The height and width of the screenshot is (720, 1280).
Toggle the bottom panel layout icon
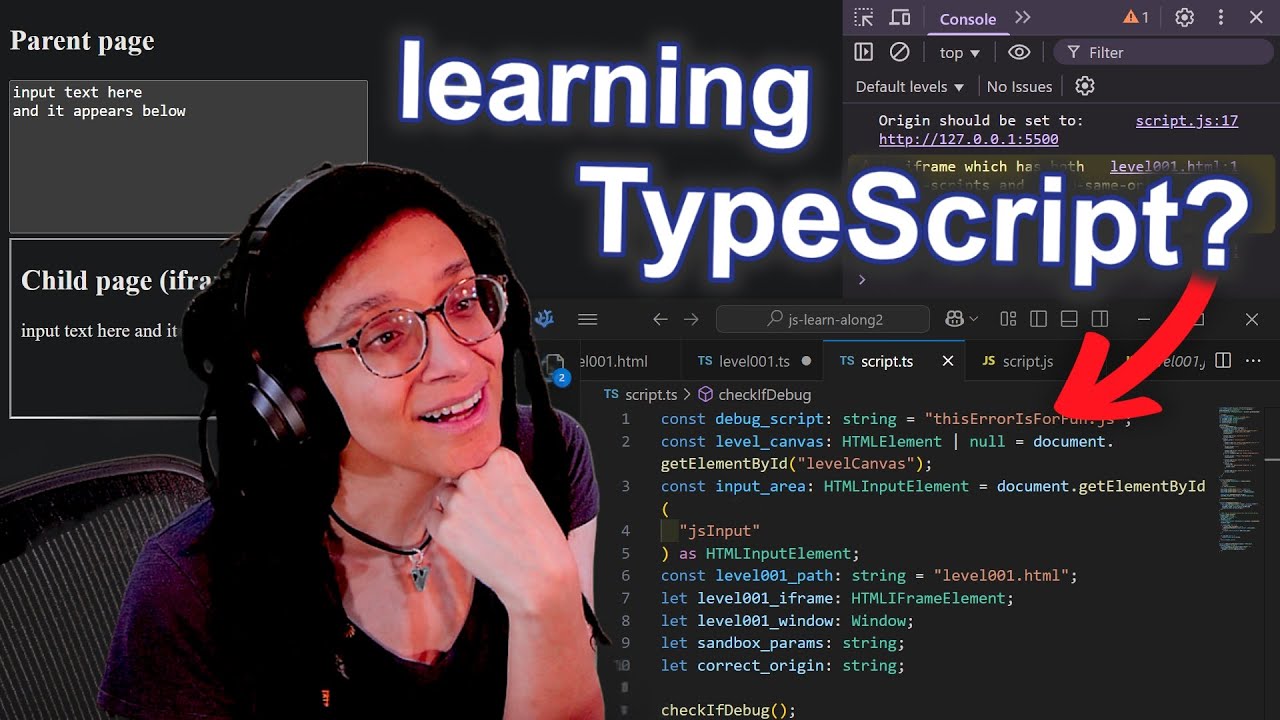pos(1069,319)
